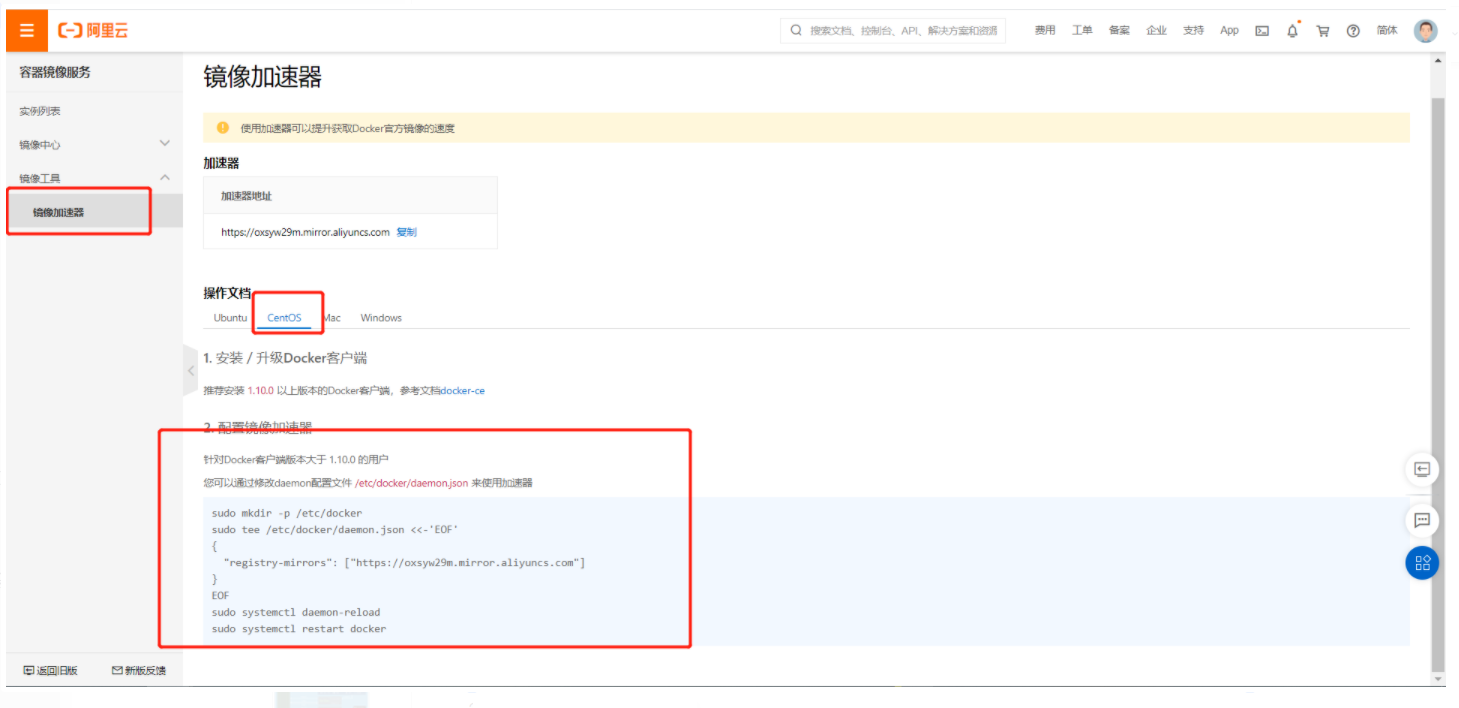Focus the top search input field
The height and width of the screenshot is (708, 1459).
coord(893,30)
